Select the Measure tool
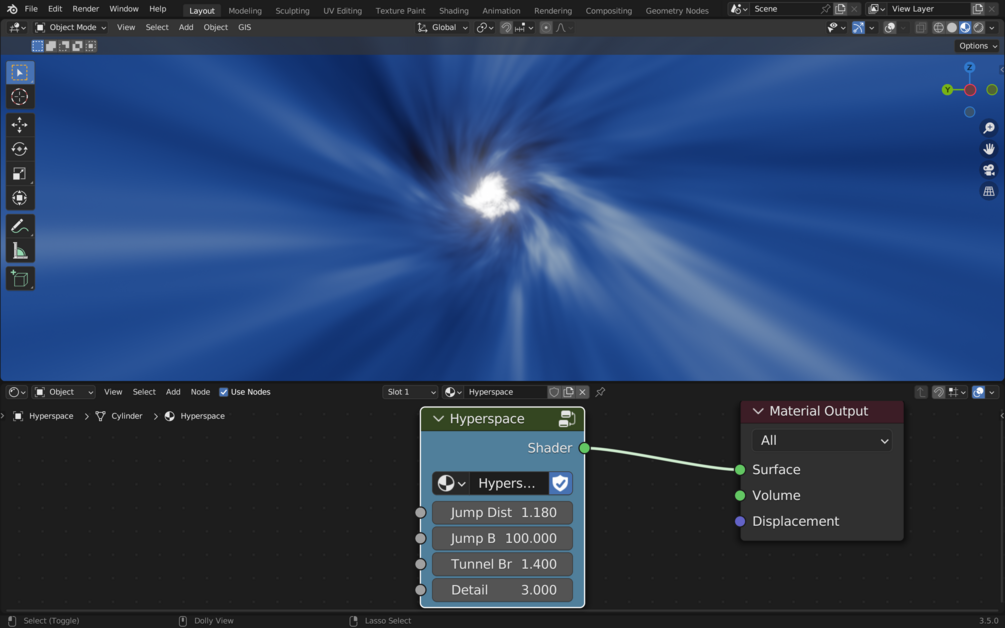 [x=19, y=247]
